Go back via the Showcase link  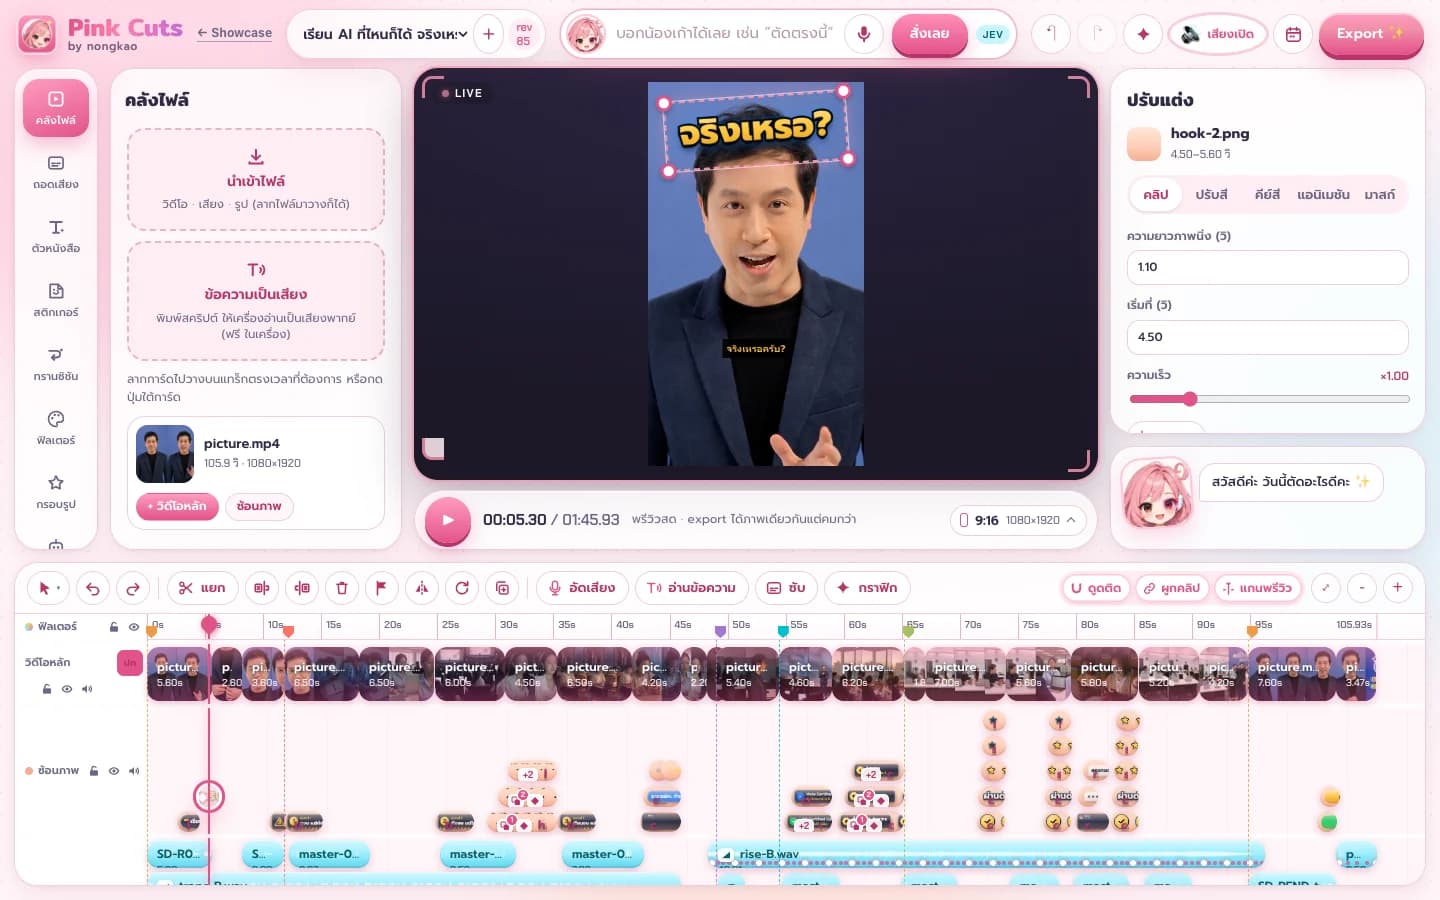click(234, 33)
